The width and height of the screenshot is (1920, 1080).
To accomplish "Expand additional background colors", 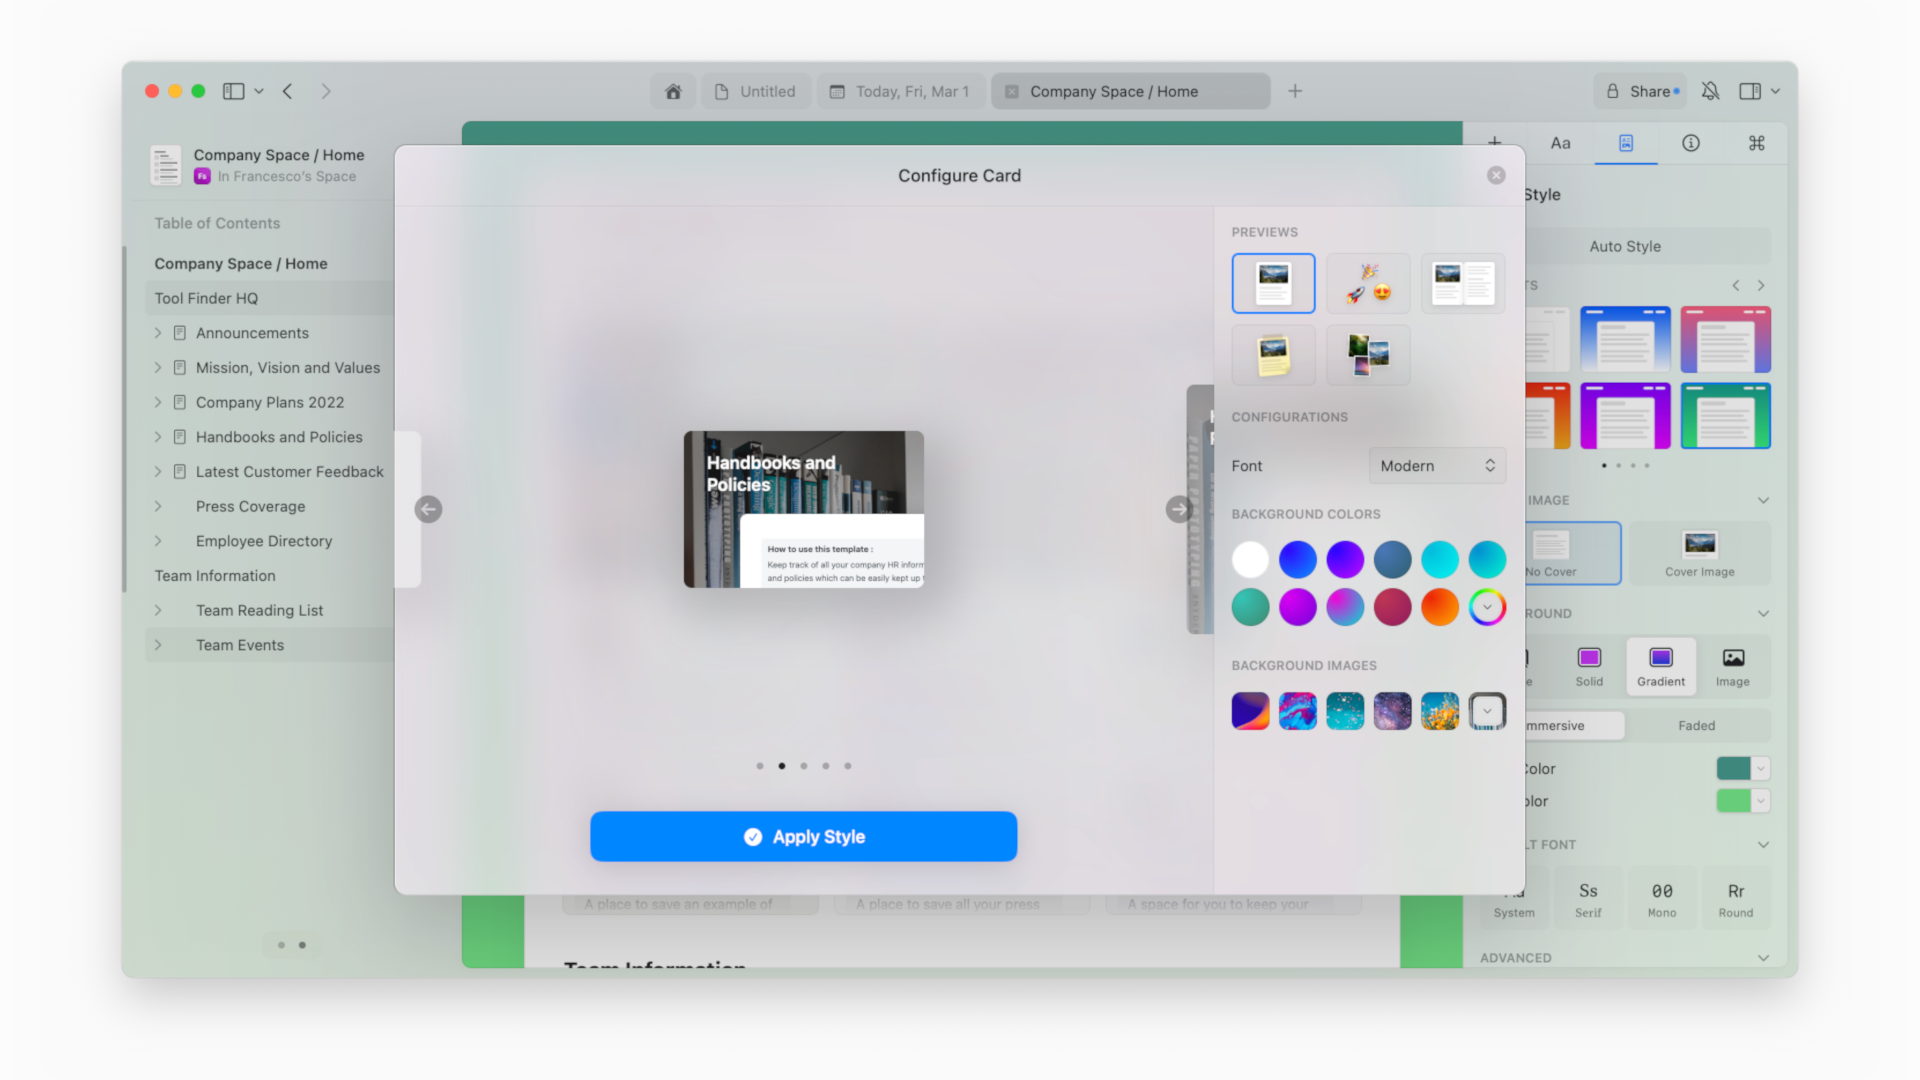I will (1487, 607).
